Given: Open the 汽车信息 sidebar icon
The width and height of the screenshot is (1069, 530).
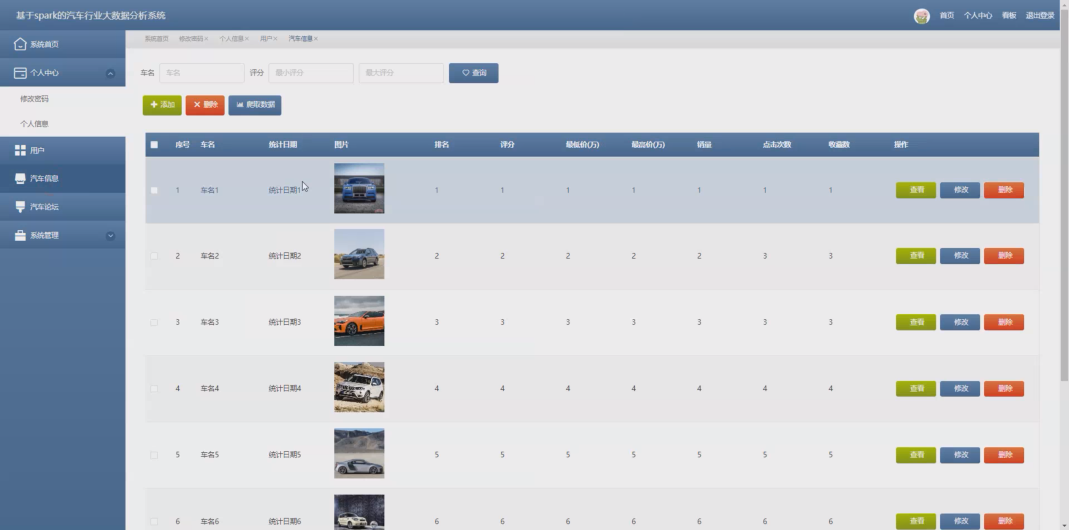Looking at the screenshot, I should click(x=20, y=179).
